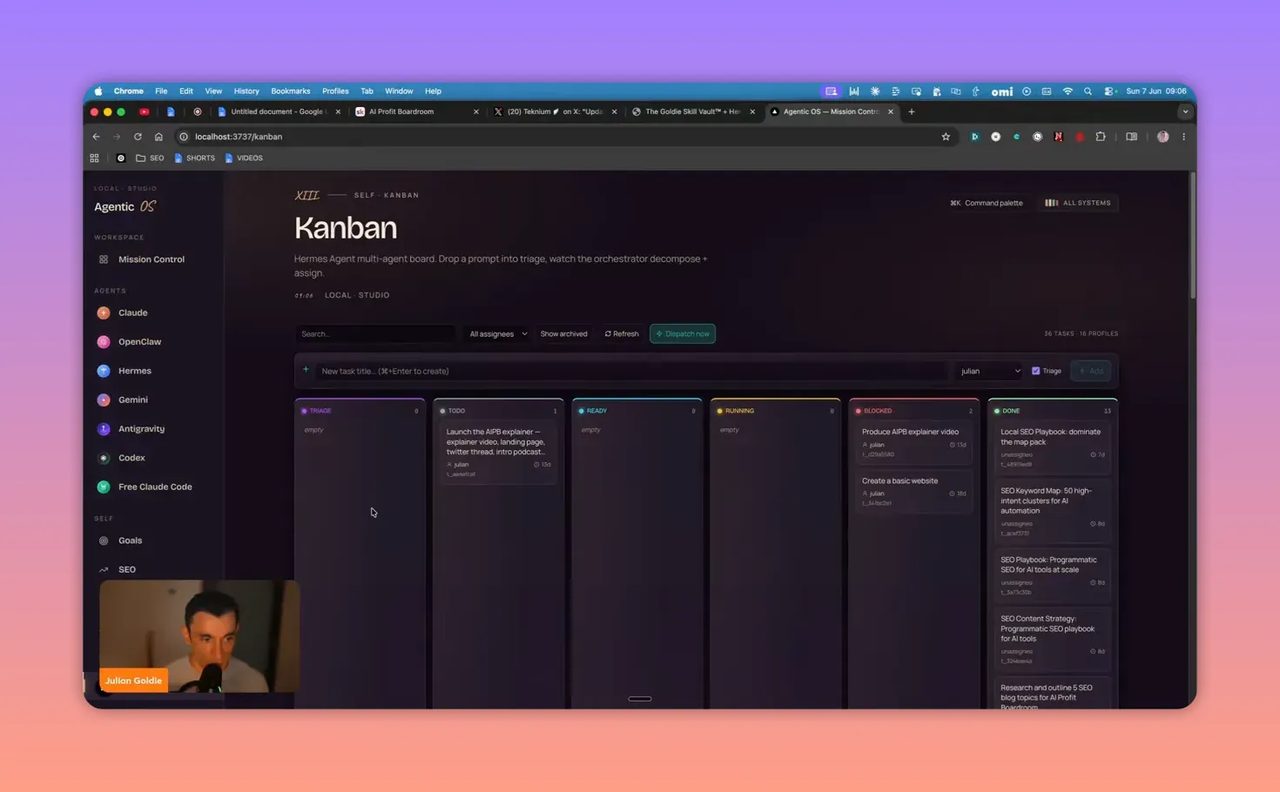Open the Chrome side panel icon
1280x792 pixels.
pos(1132,137)
